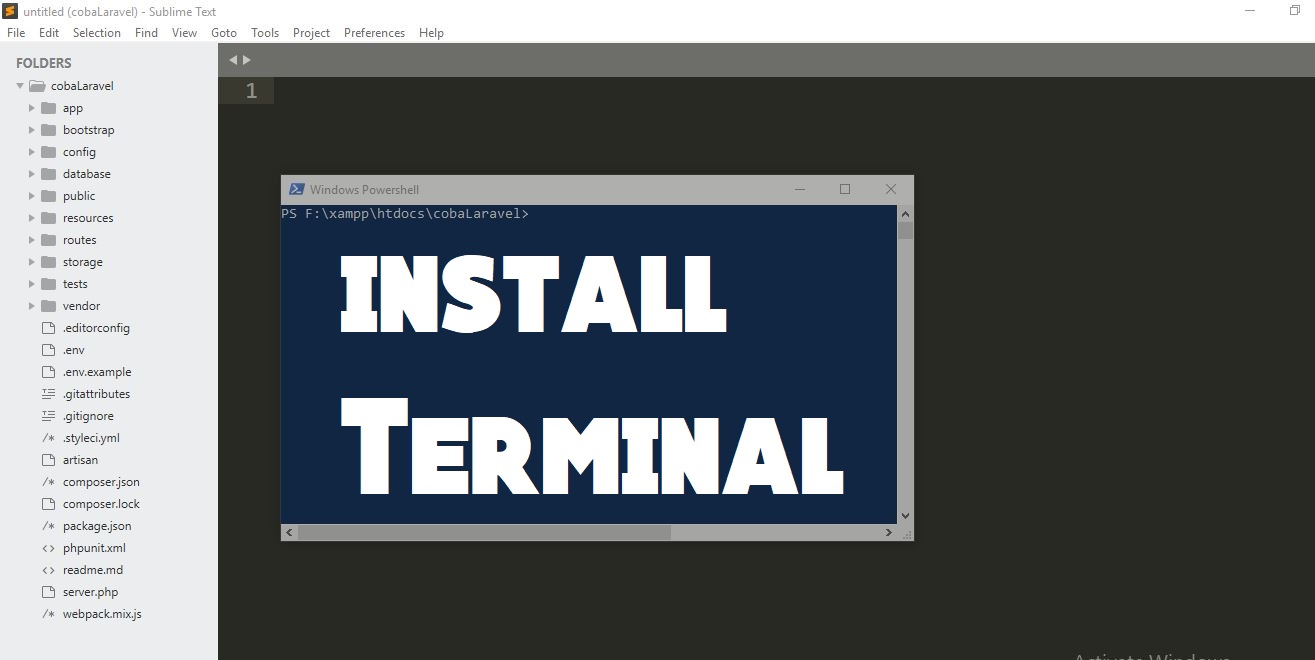Open the Goto menu for navigation
1315x660 pixels.
point(223,32)
